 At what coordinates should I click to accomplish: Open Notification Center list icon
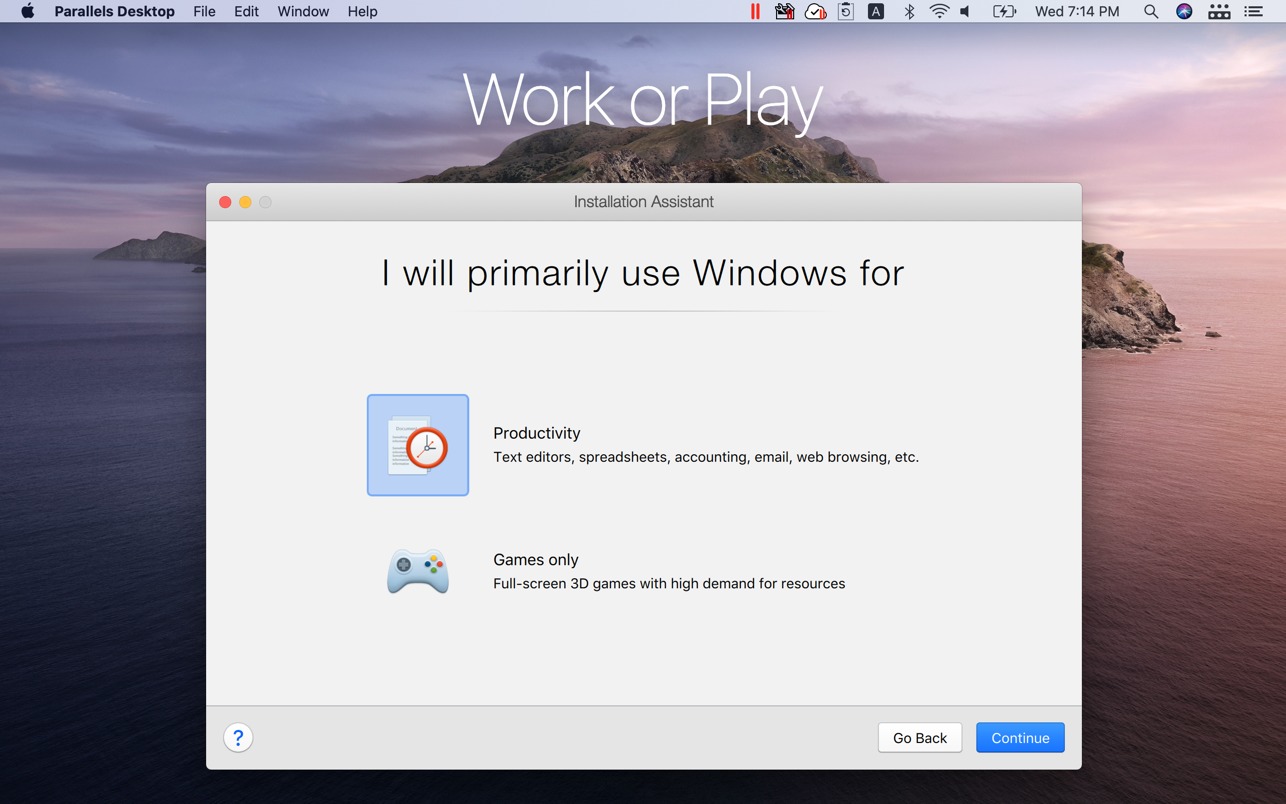[1253, 12]
